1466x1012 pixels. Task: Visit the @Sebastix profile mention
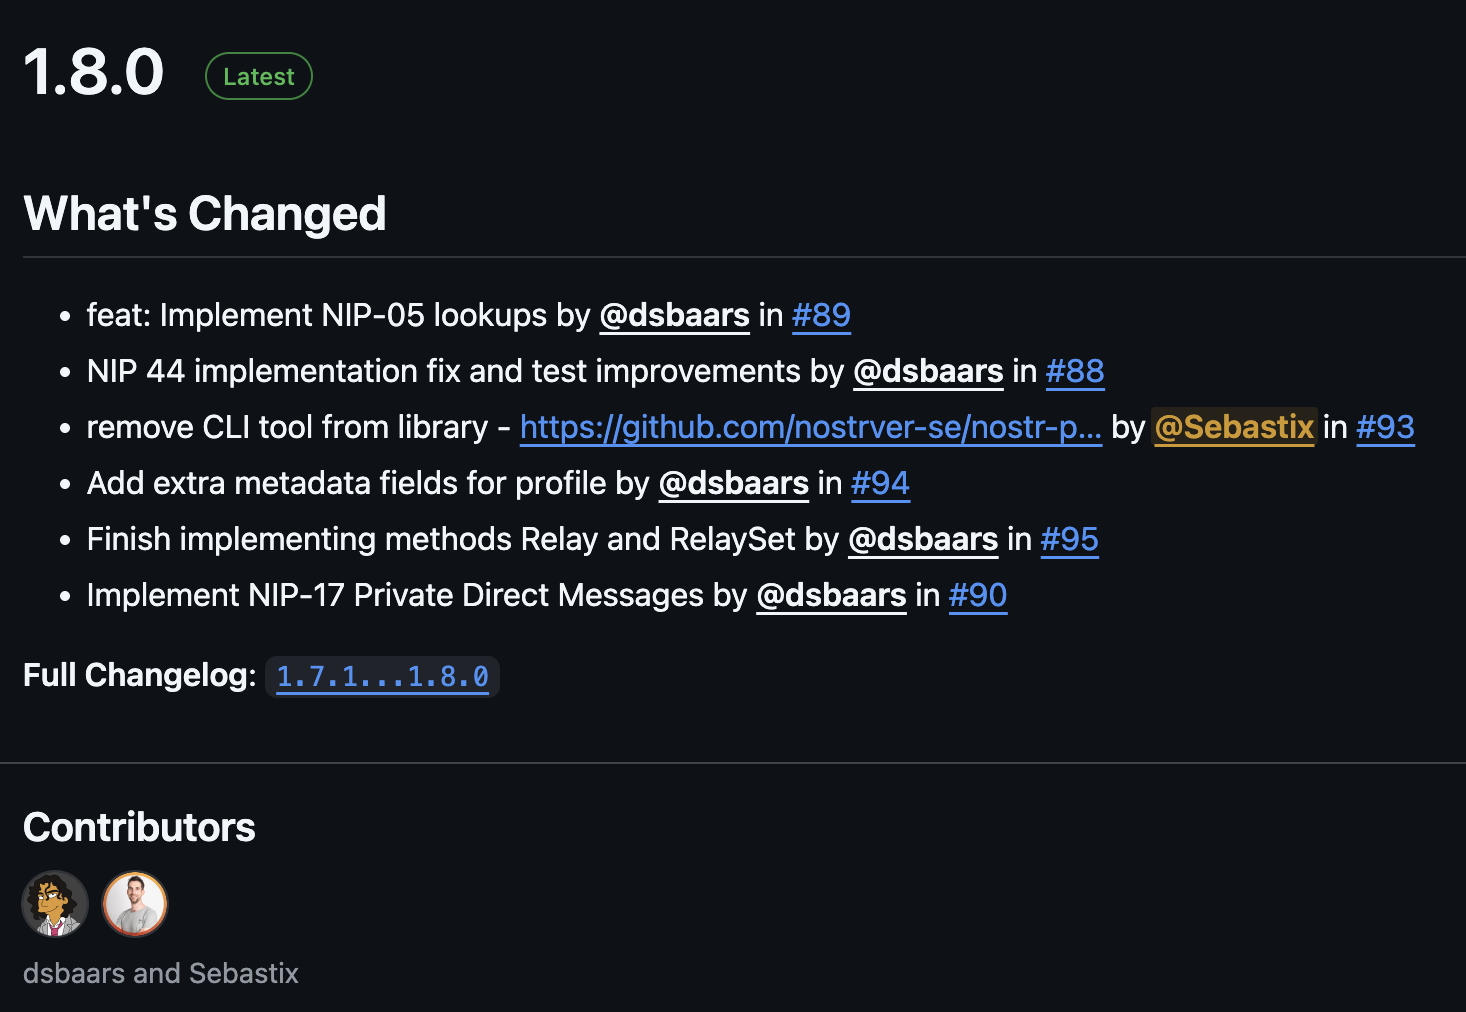coord(1234,428)
